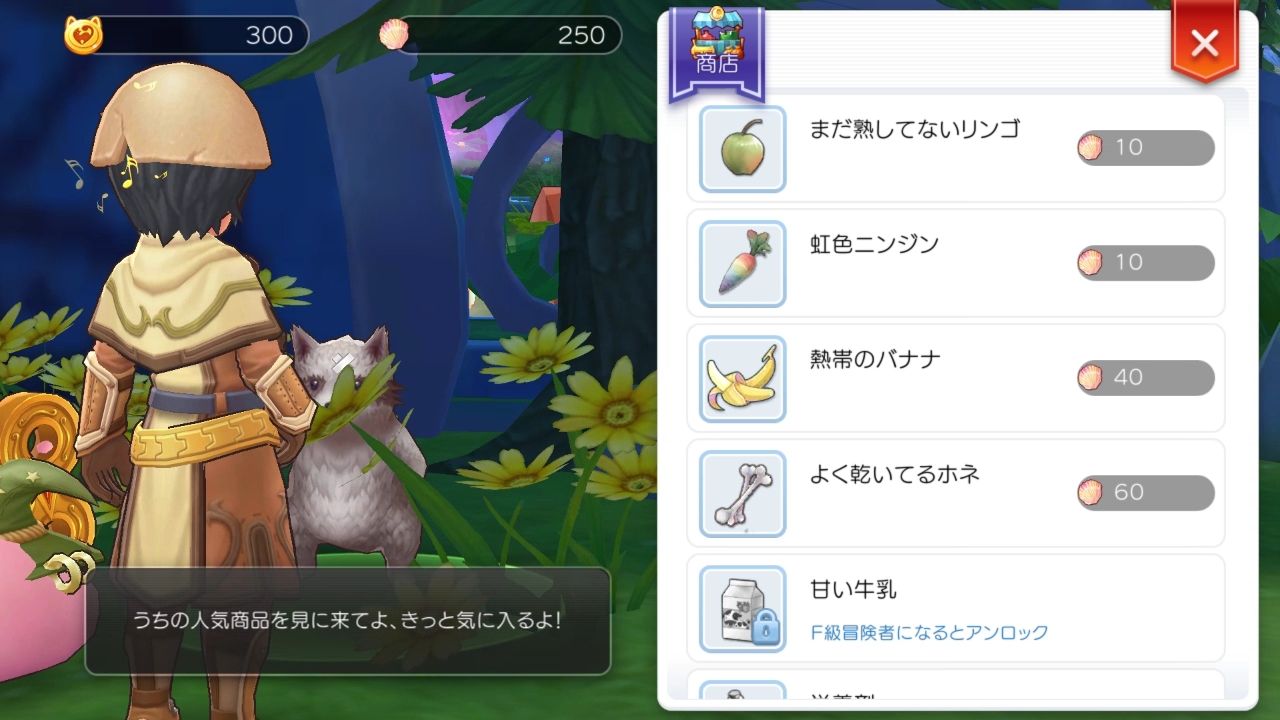Screen dimensions: 1280x720
Task: Purchase よく乾いてるホネ using the 60 price button
Action: tap(1145, 493)
